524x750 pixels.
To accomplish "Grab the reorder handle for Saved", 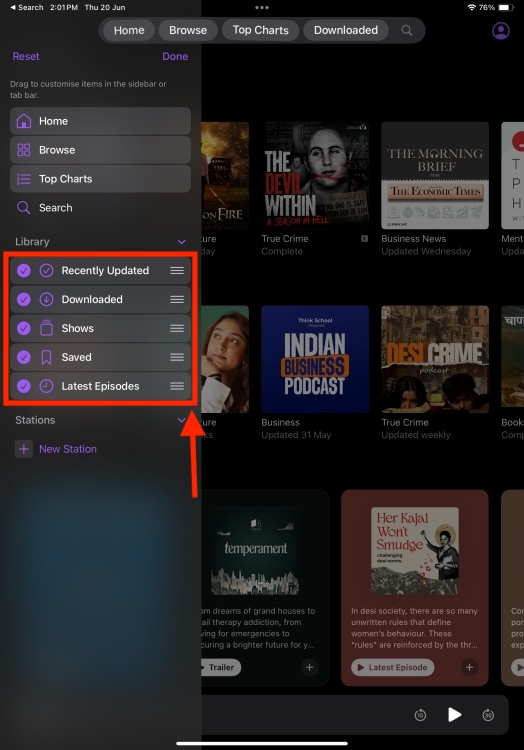I will pyautogui.click(x=177, y=357).
